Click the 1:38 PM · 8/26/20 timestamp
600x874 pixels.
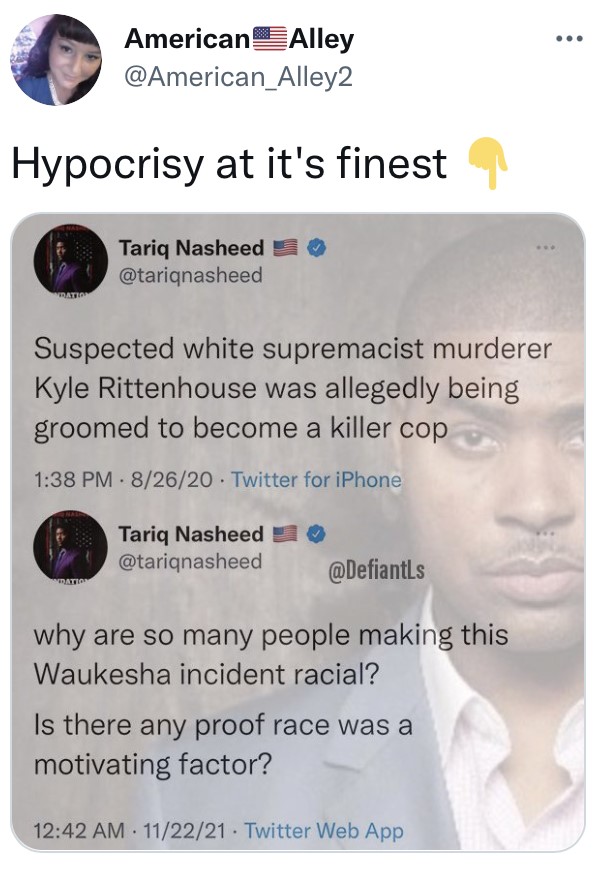[123, 479]
